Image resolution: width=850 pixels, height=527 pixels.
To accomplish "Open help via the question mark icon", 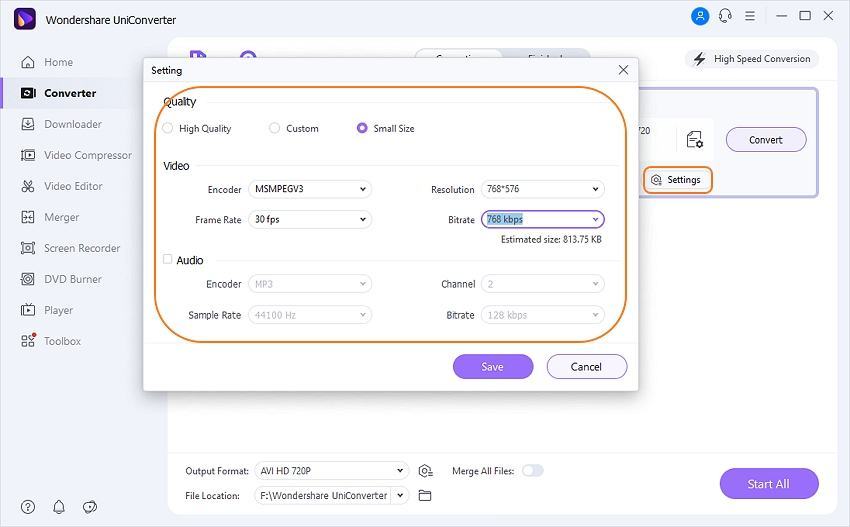I will (x=28, y=507).
